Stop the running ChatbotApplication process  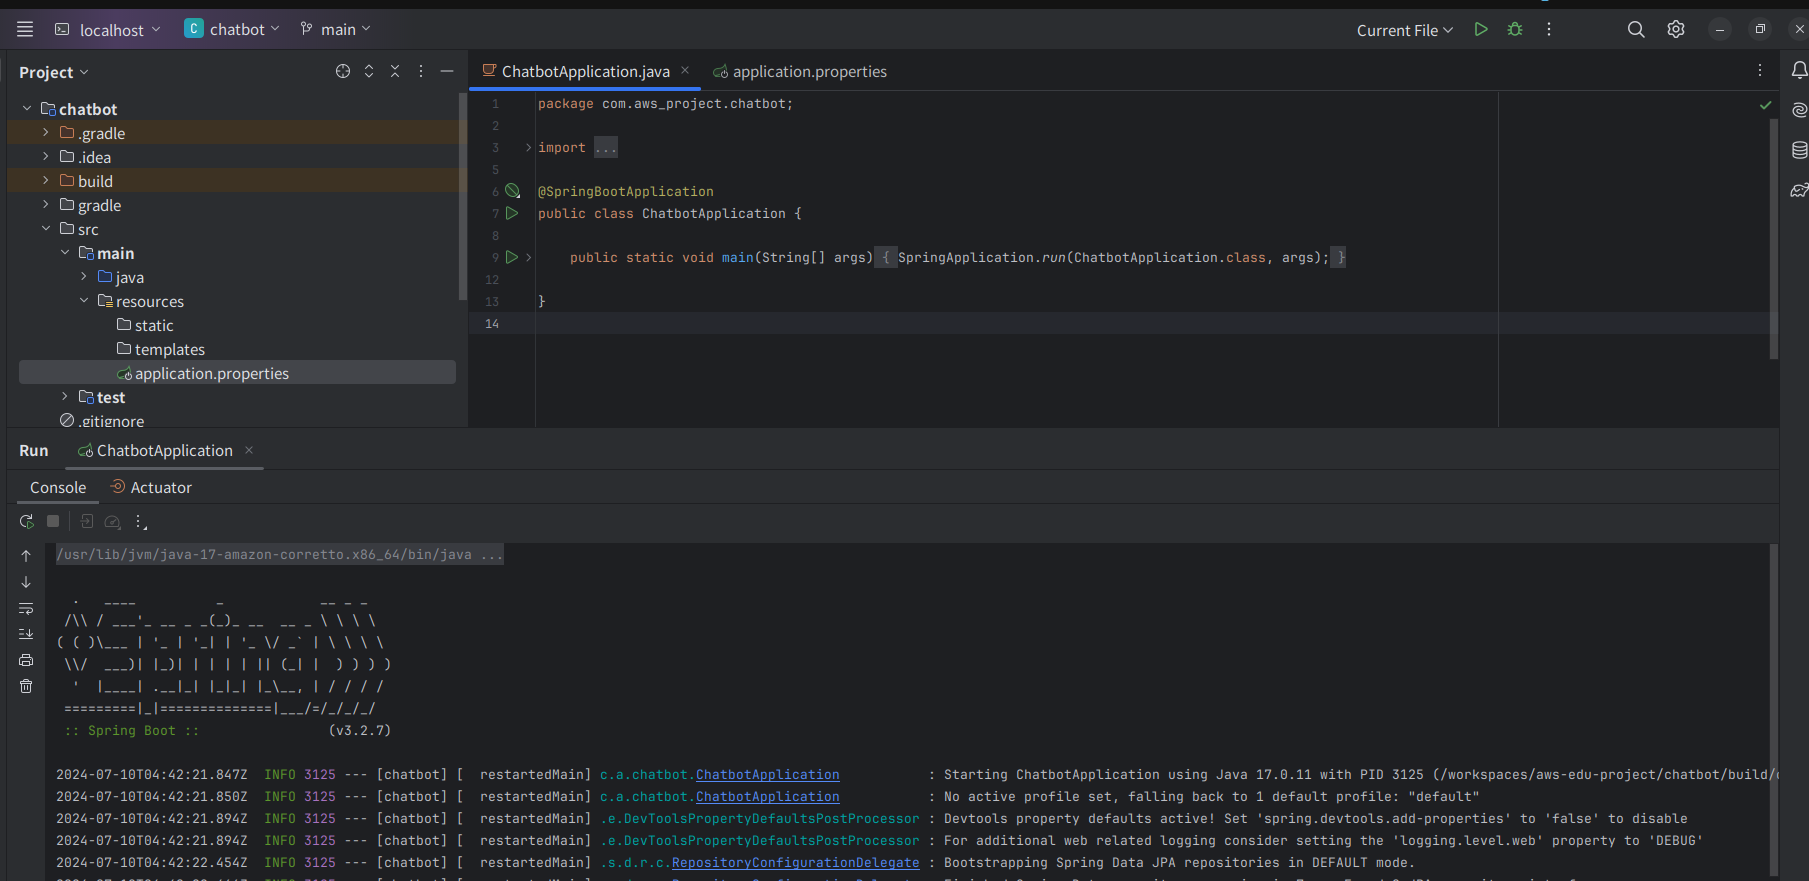[53, 522]
